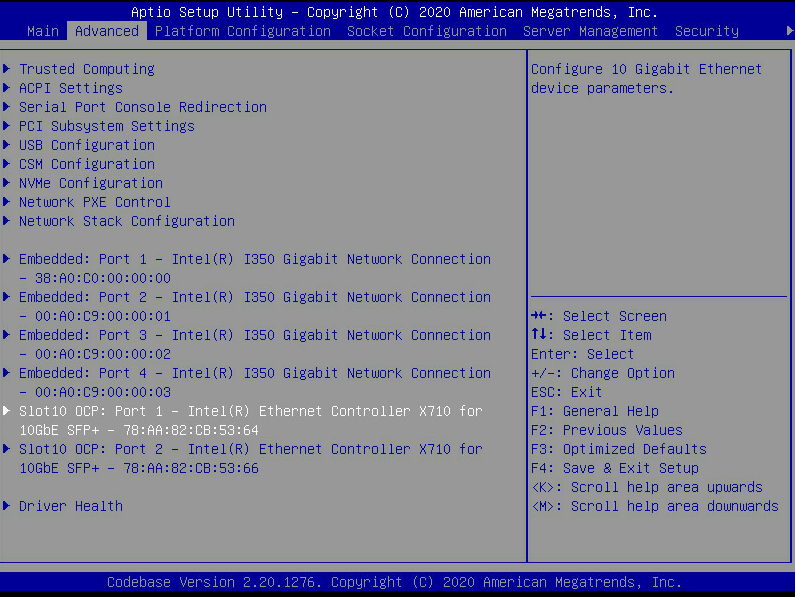Click the Codebase Version 2.20.1276 footer
This screenshot has width=796, height=597.
(394, 582)
